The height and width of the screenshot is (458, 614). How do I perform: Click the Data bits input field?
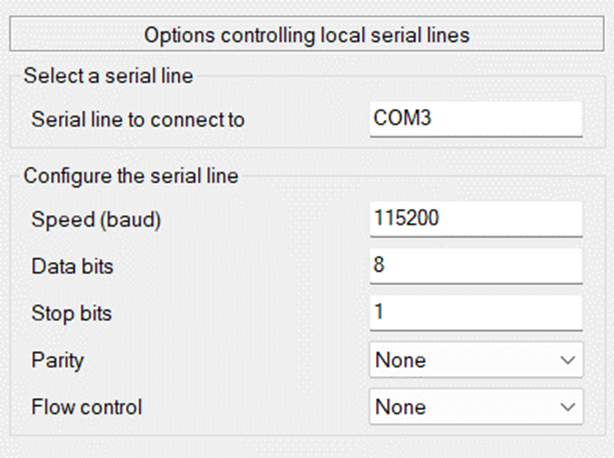pyautogui.click(x=476, y=266)
